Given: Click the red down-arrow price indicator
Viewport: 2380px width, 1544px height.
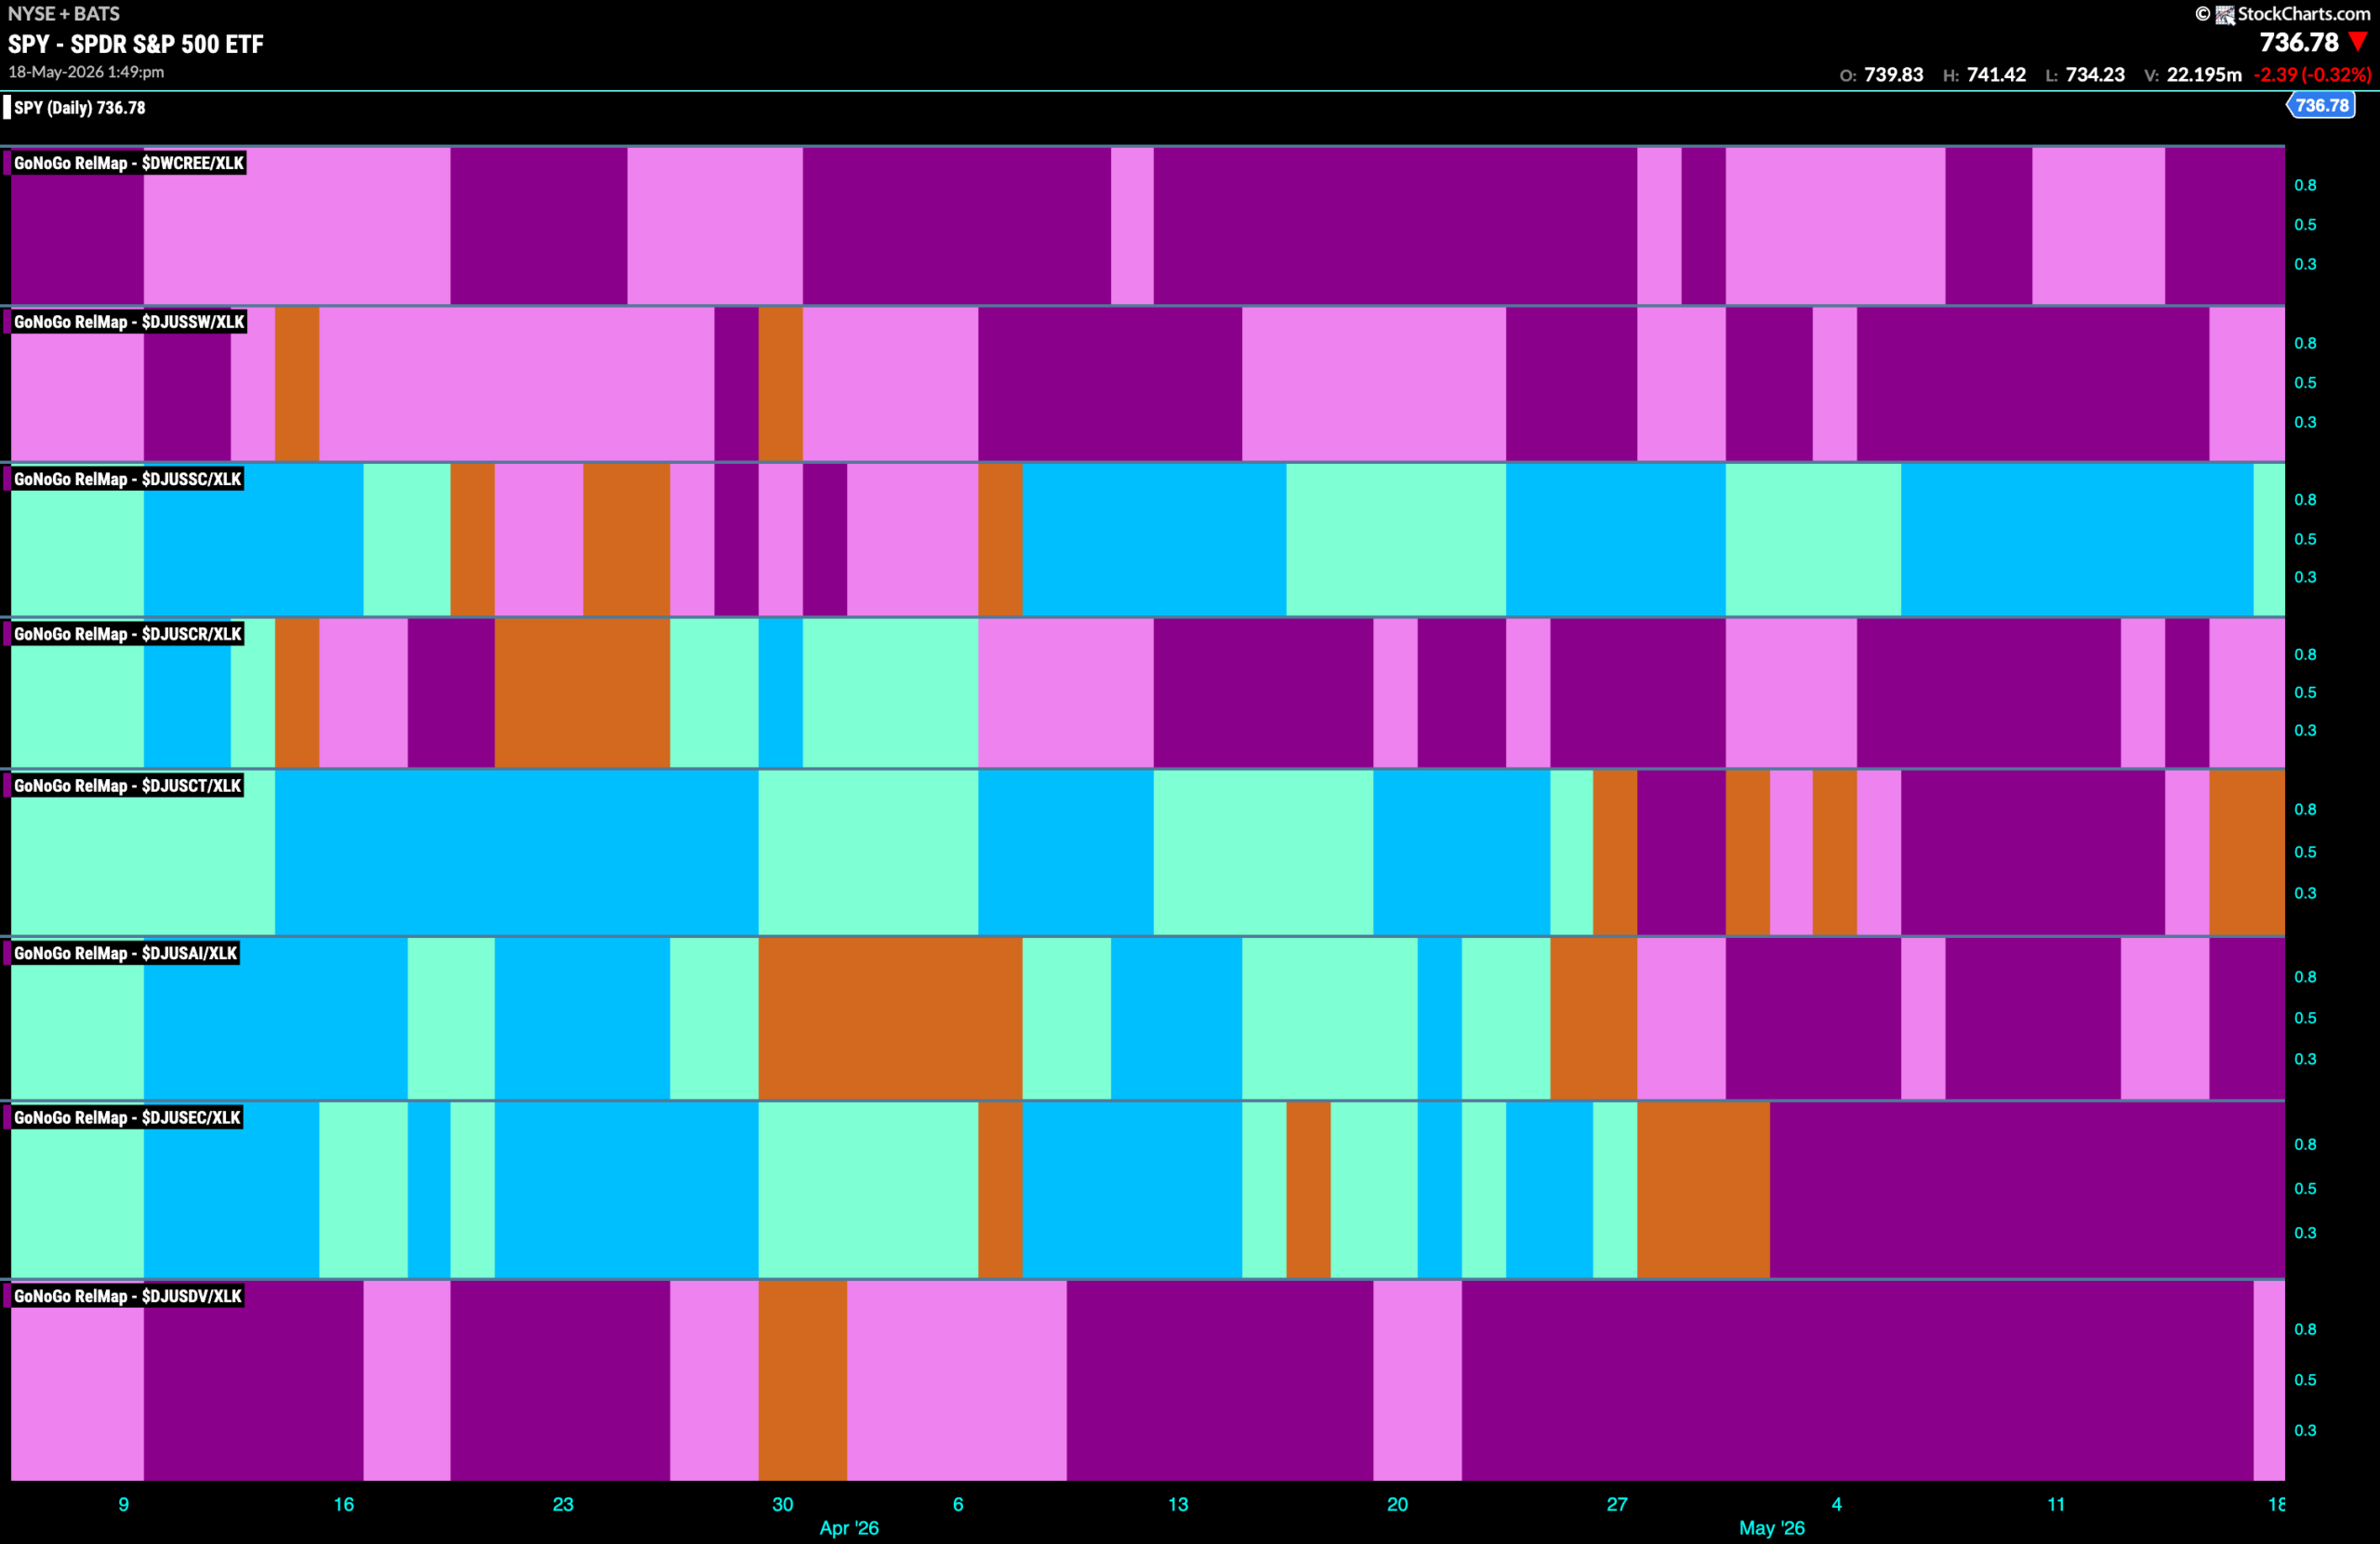Looking at the screenshot, I should [x=2358, y=42].
